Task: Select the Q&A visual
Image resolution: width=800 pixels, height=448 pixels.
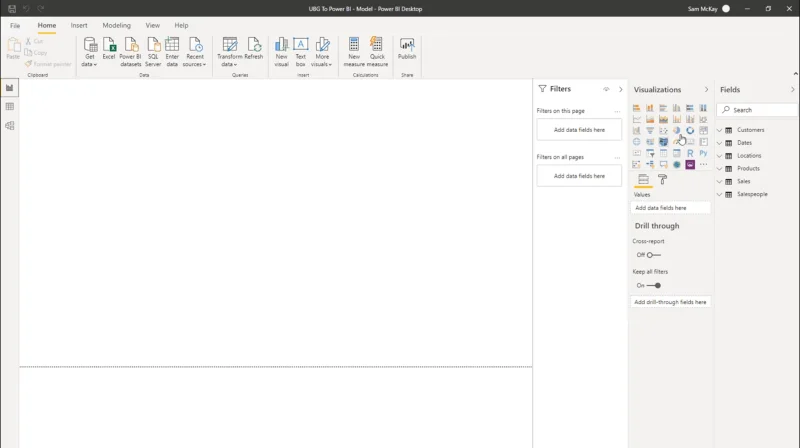Action: (663, 164)
